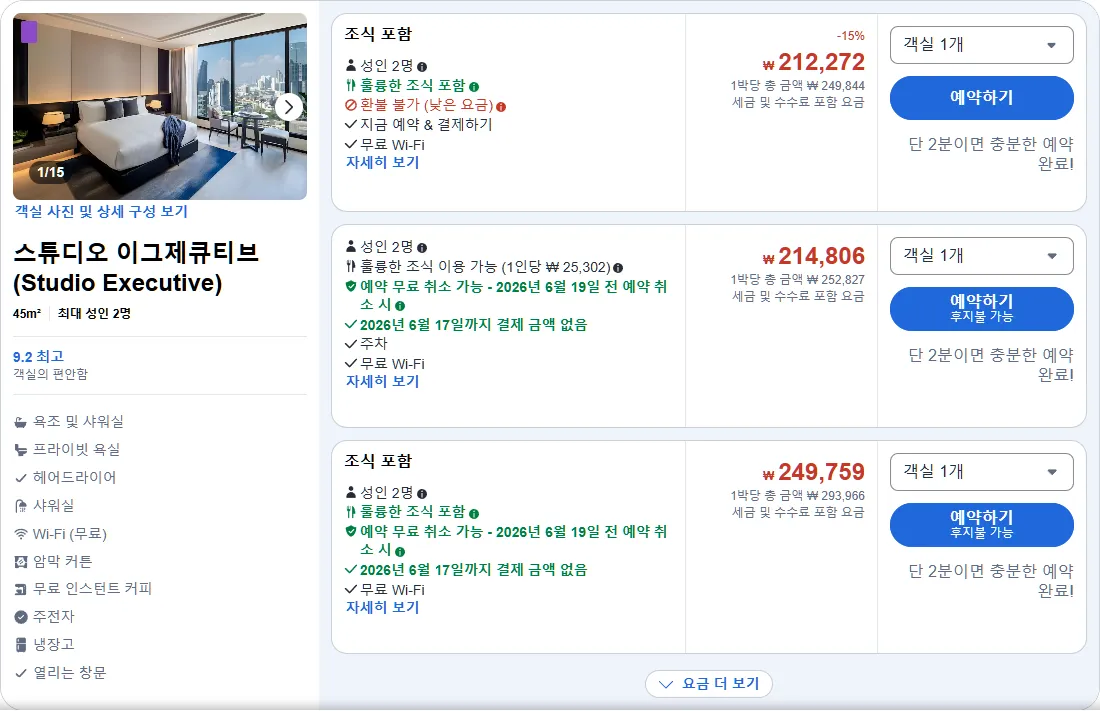Show next room photo with arrow

(x=288, y=107)
